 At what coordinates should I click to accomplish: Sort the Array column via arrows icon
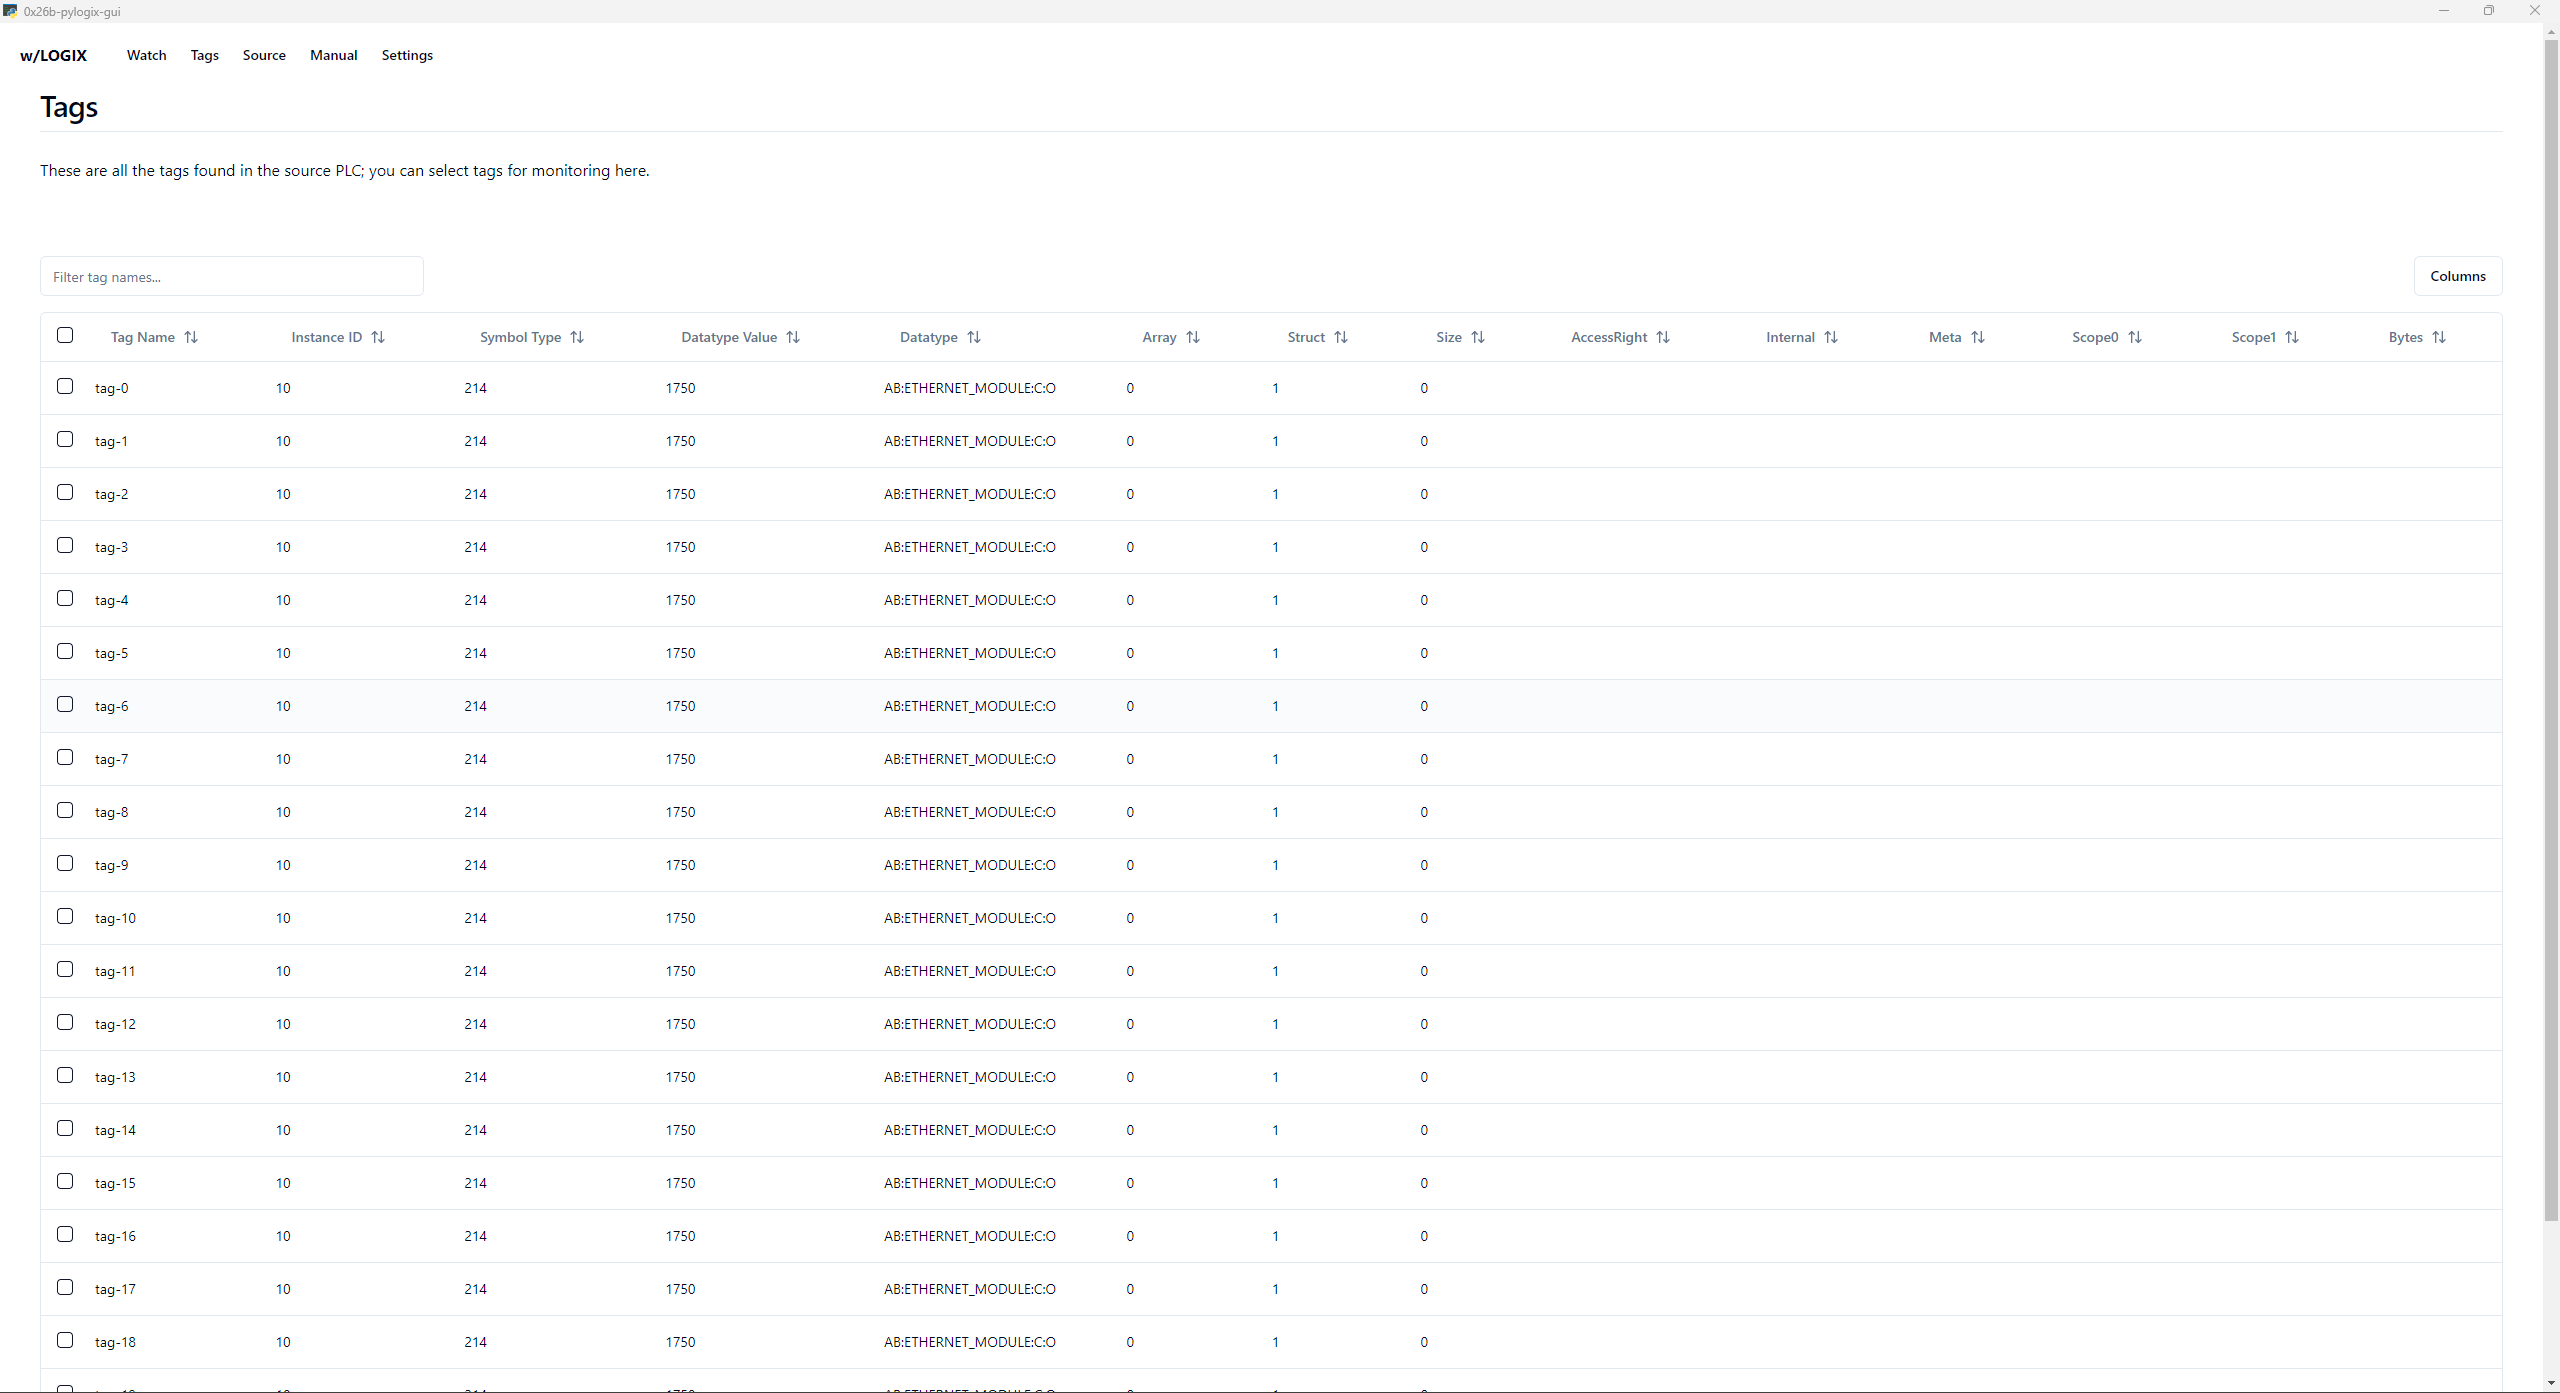pos(1193,337)
